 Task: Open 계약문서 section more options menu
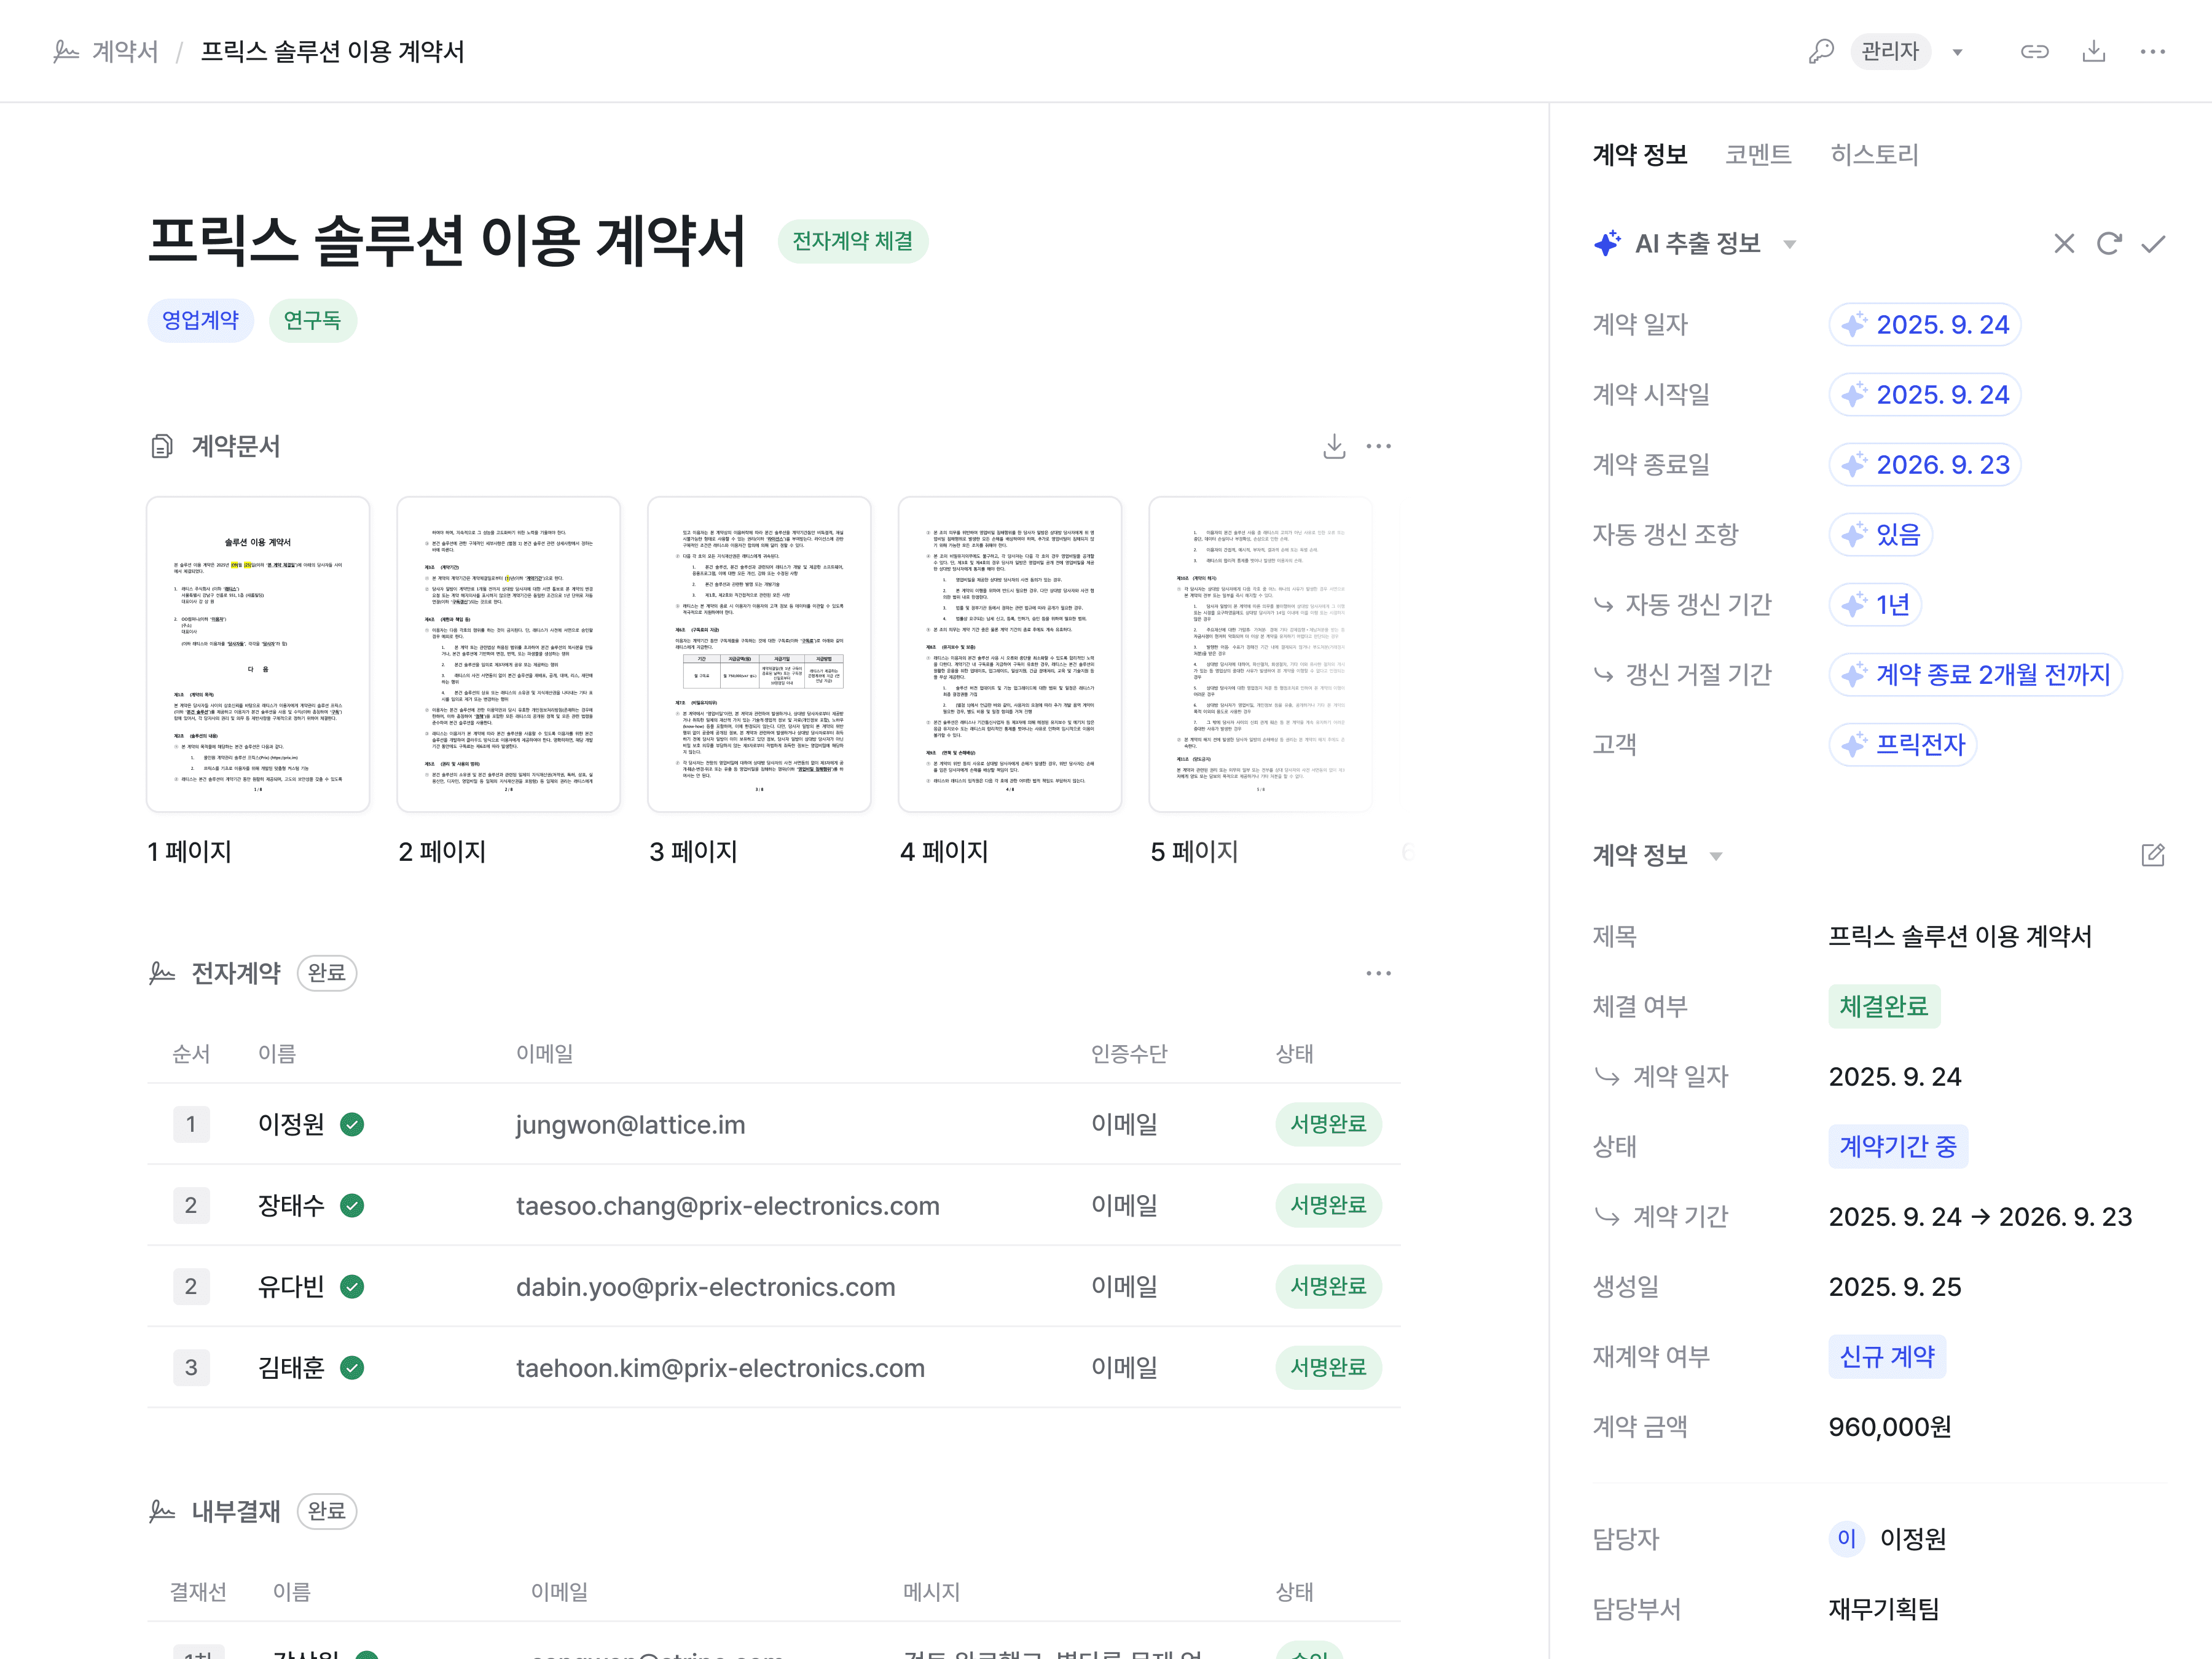pyautogui.click(x=1378, y=446)
